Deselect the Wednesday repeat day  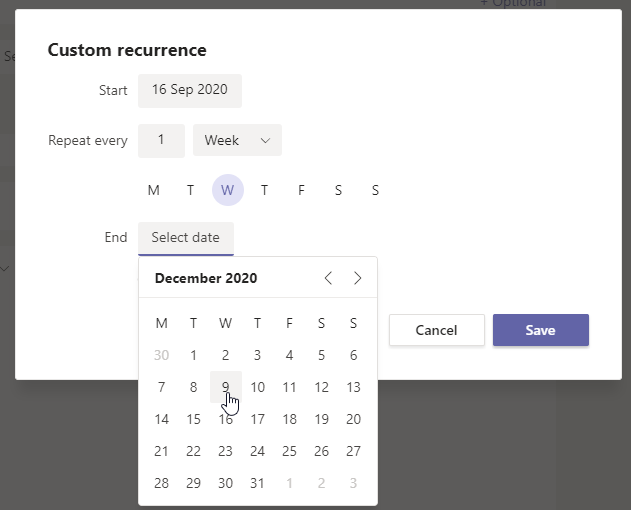(228, 190)
